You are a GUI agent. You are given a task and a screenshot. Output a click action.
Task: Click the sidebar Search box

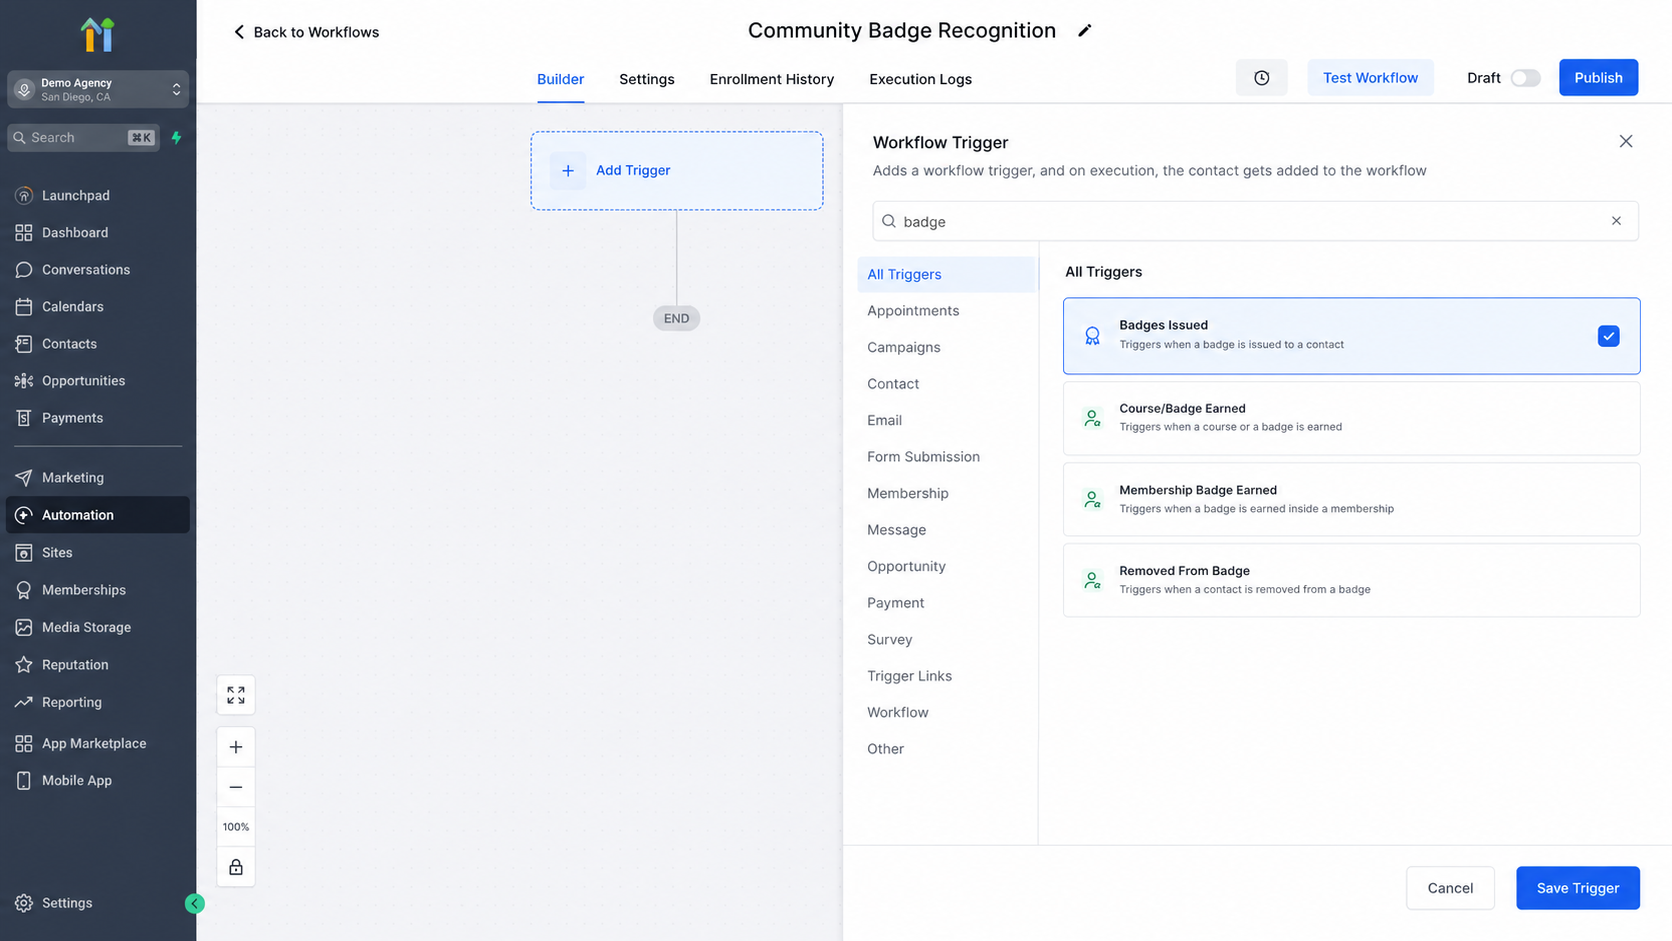click(x=84, y=138)
